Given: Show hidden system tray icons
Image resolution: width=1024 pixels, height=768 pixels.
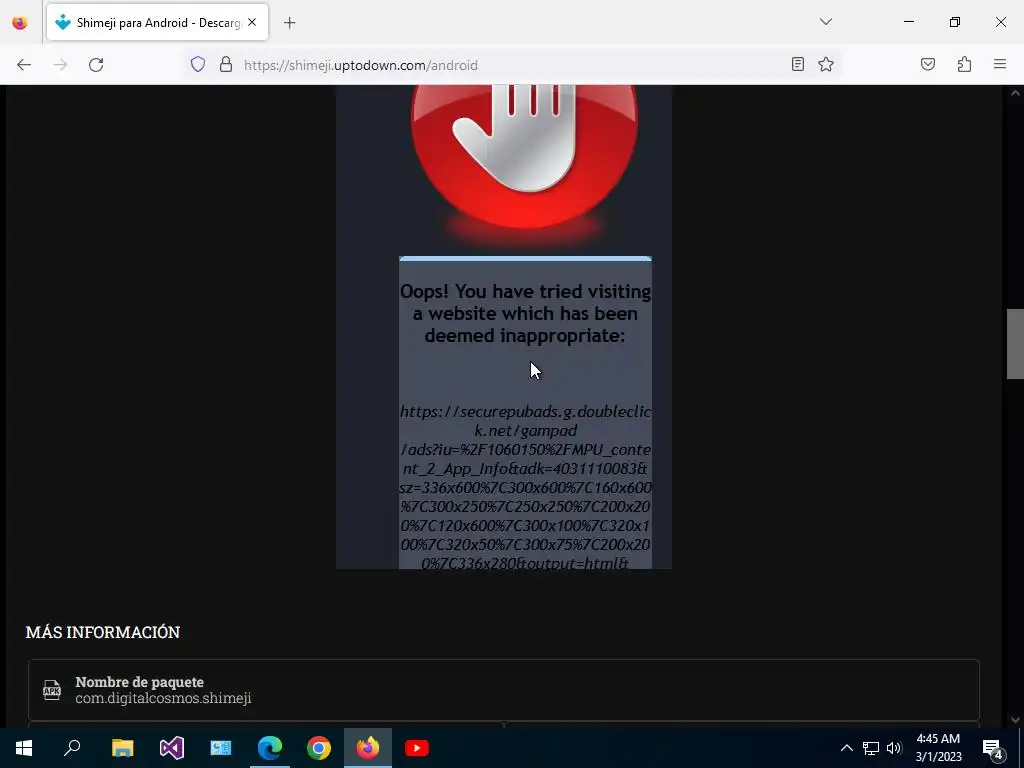Looking at the screenshot, I should coord(846,748).
